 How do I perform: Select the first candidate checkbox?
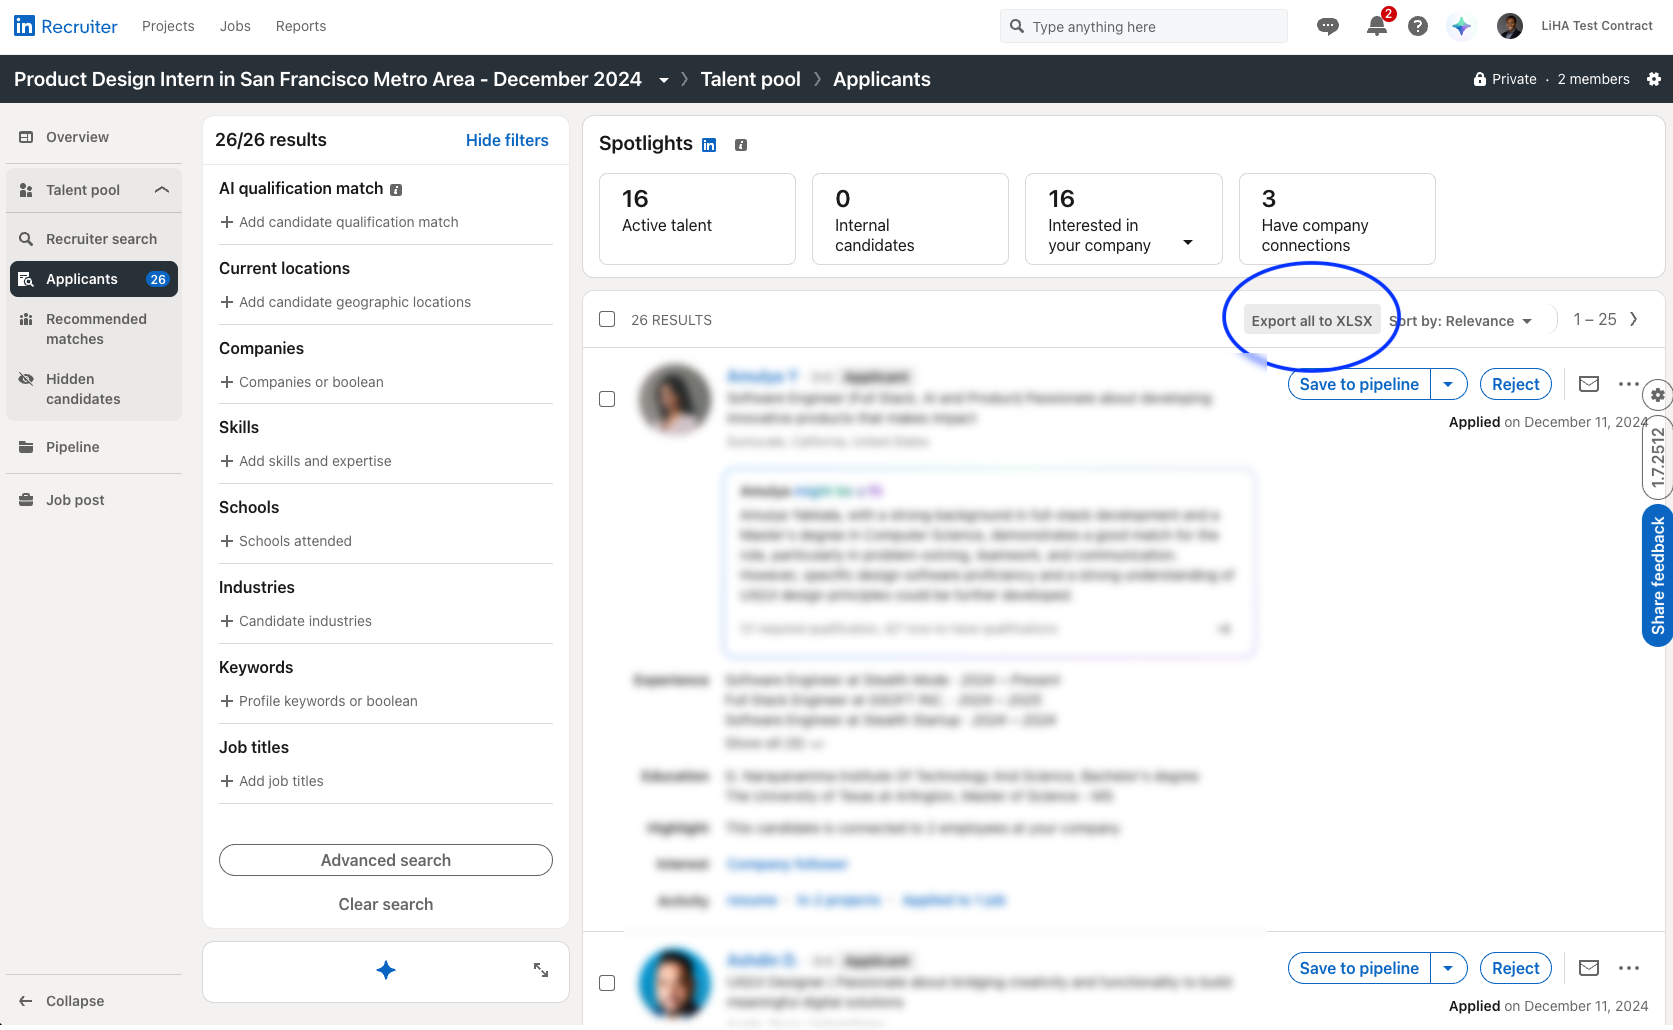(607, 399)
